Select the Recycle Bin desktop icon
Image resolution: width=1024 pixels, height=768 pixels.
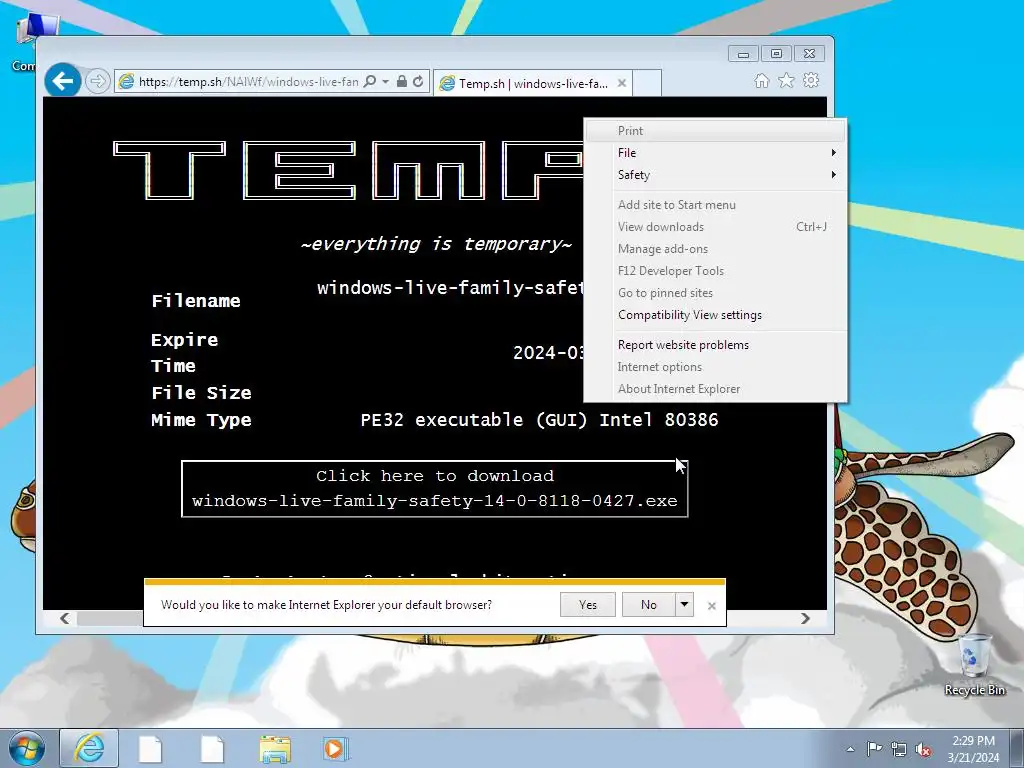click(974, 665)
